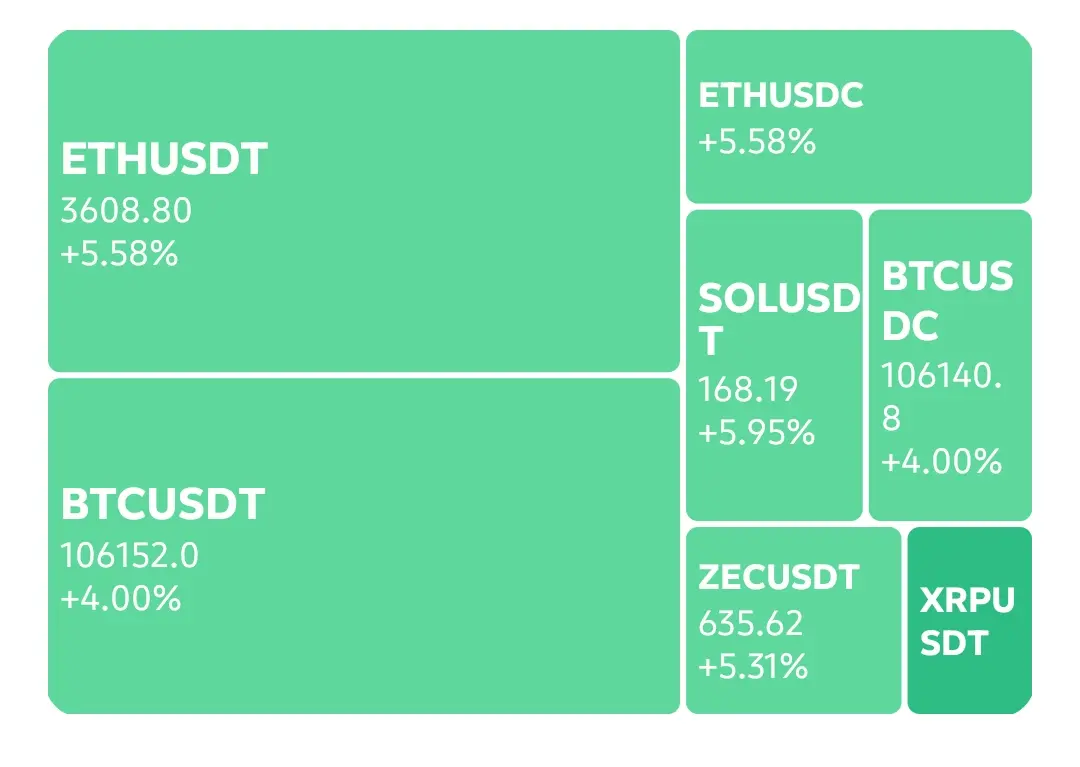Click the ZECUSDT price 635.62
The height and width of the screenshot is (767, 1080).
click(x=751, y=624)
